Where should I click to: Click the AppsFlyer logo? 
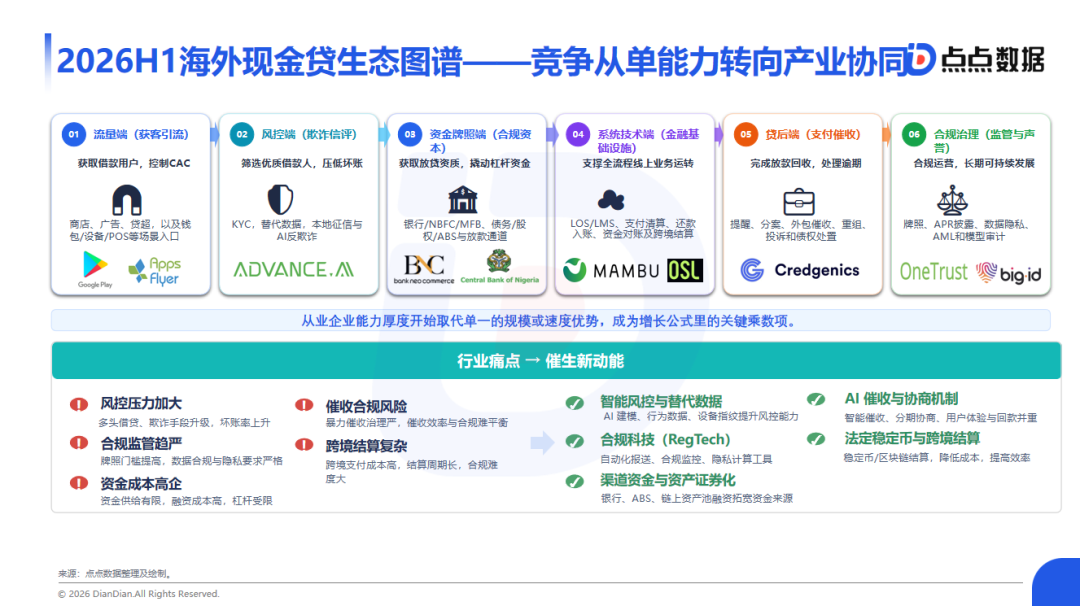[x=155, y=271]
